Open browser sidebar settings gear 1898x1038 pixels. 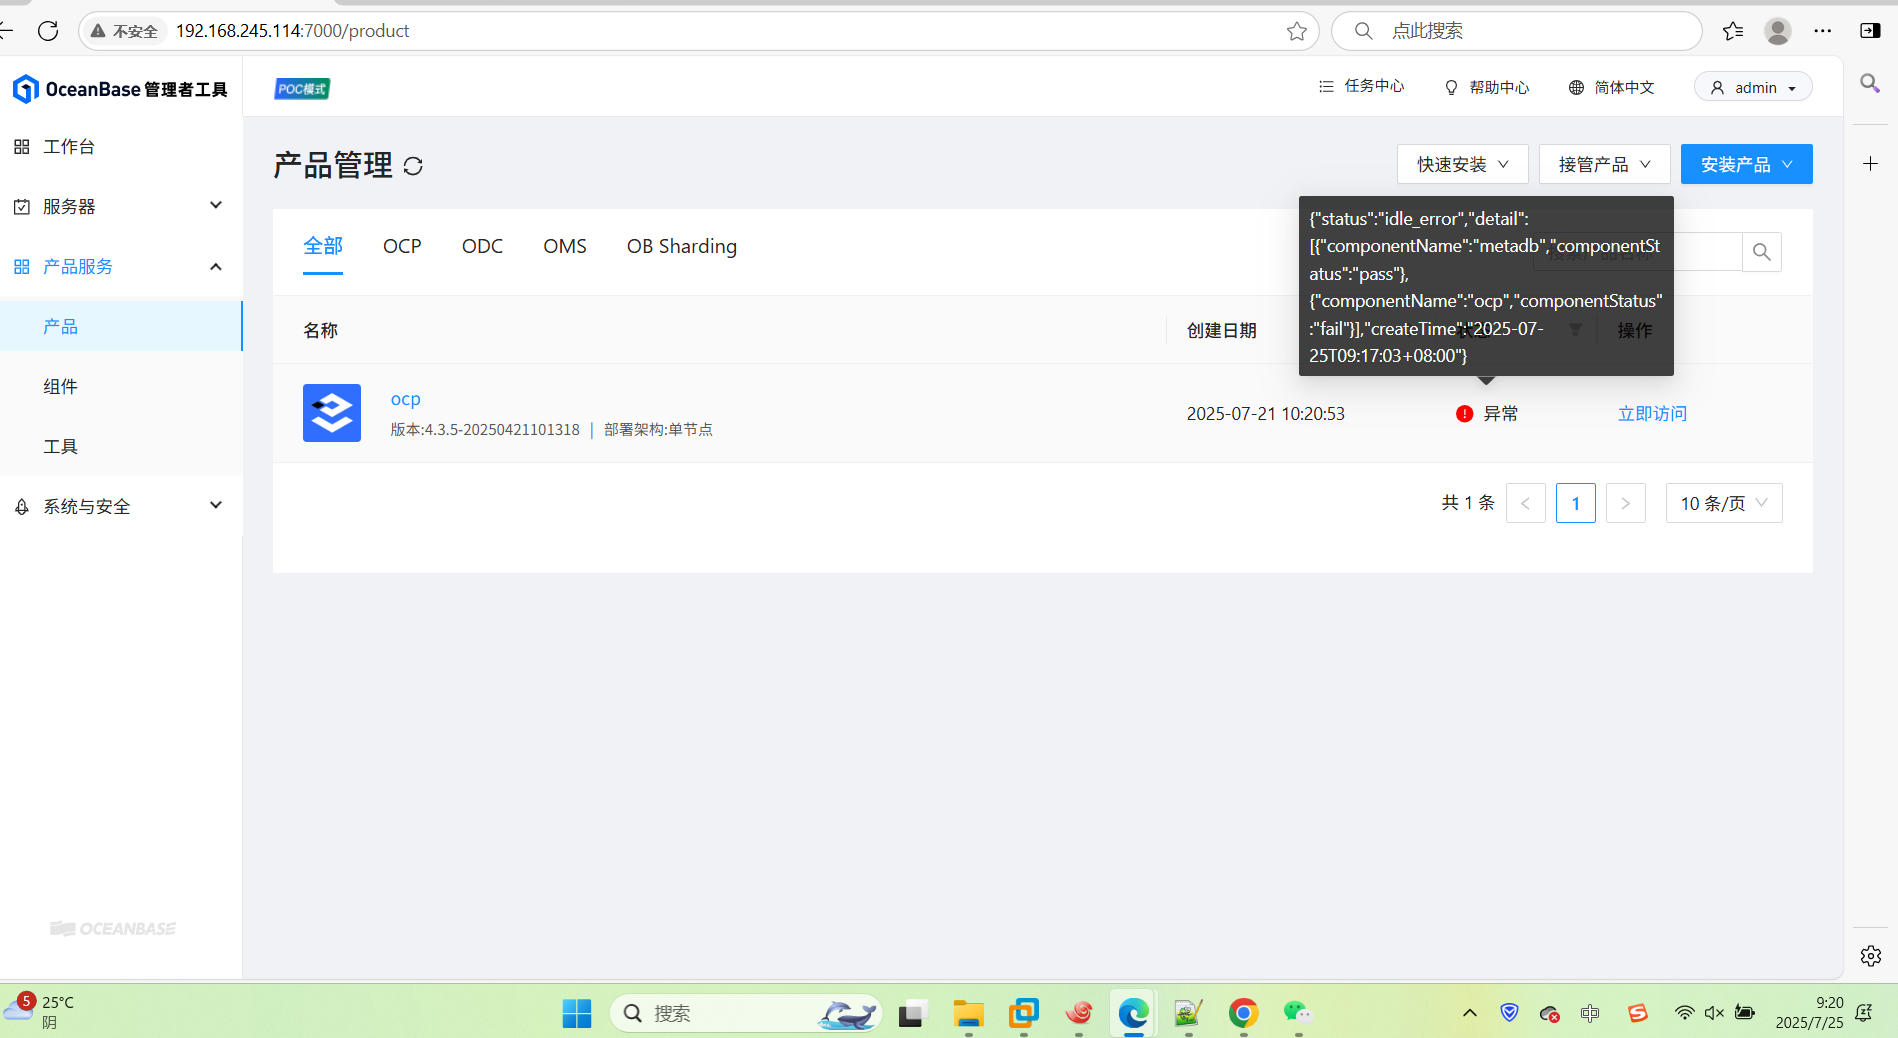1871,956
